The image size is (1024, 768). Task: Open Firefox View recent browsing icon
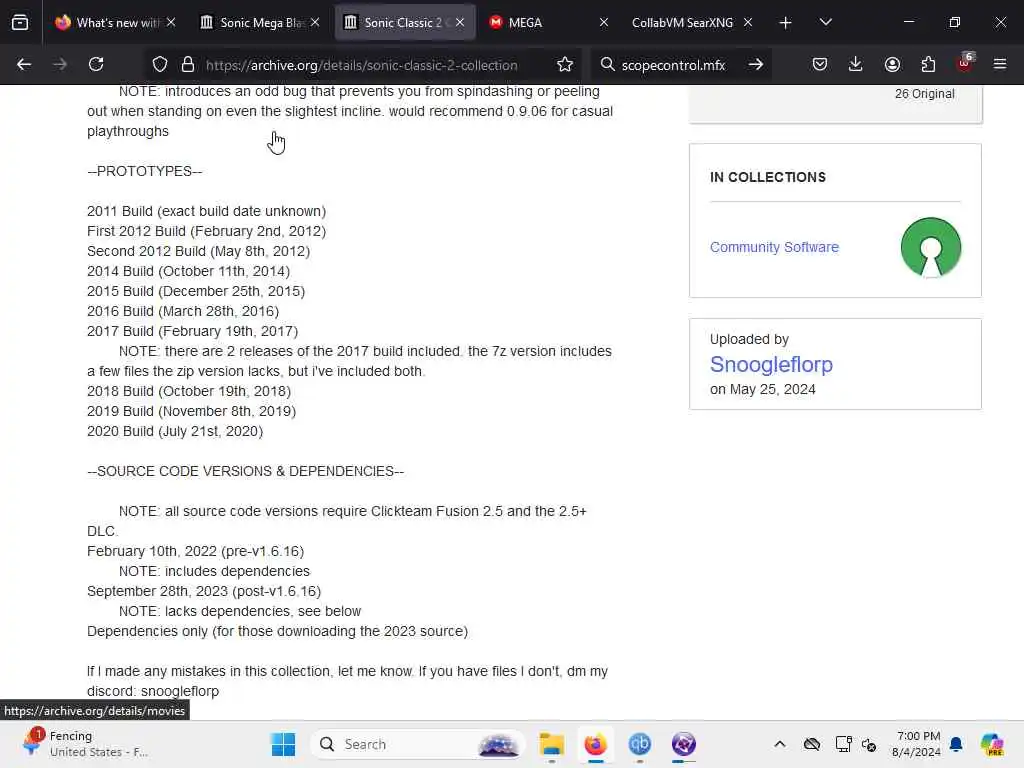coord(20,23)
